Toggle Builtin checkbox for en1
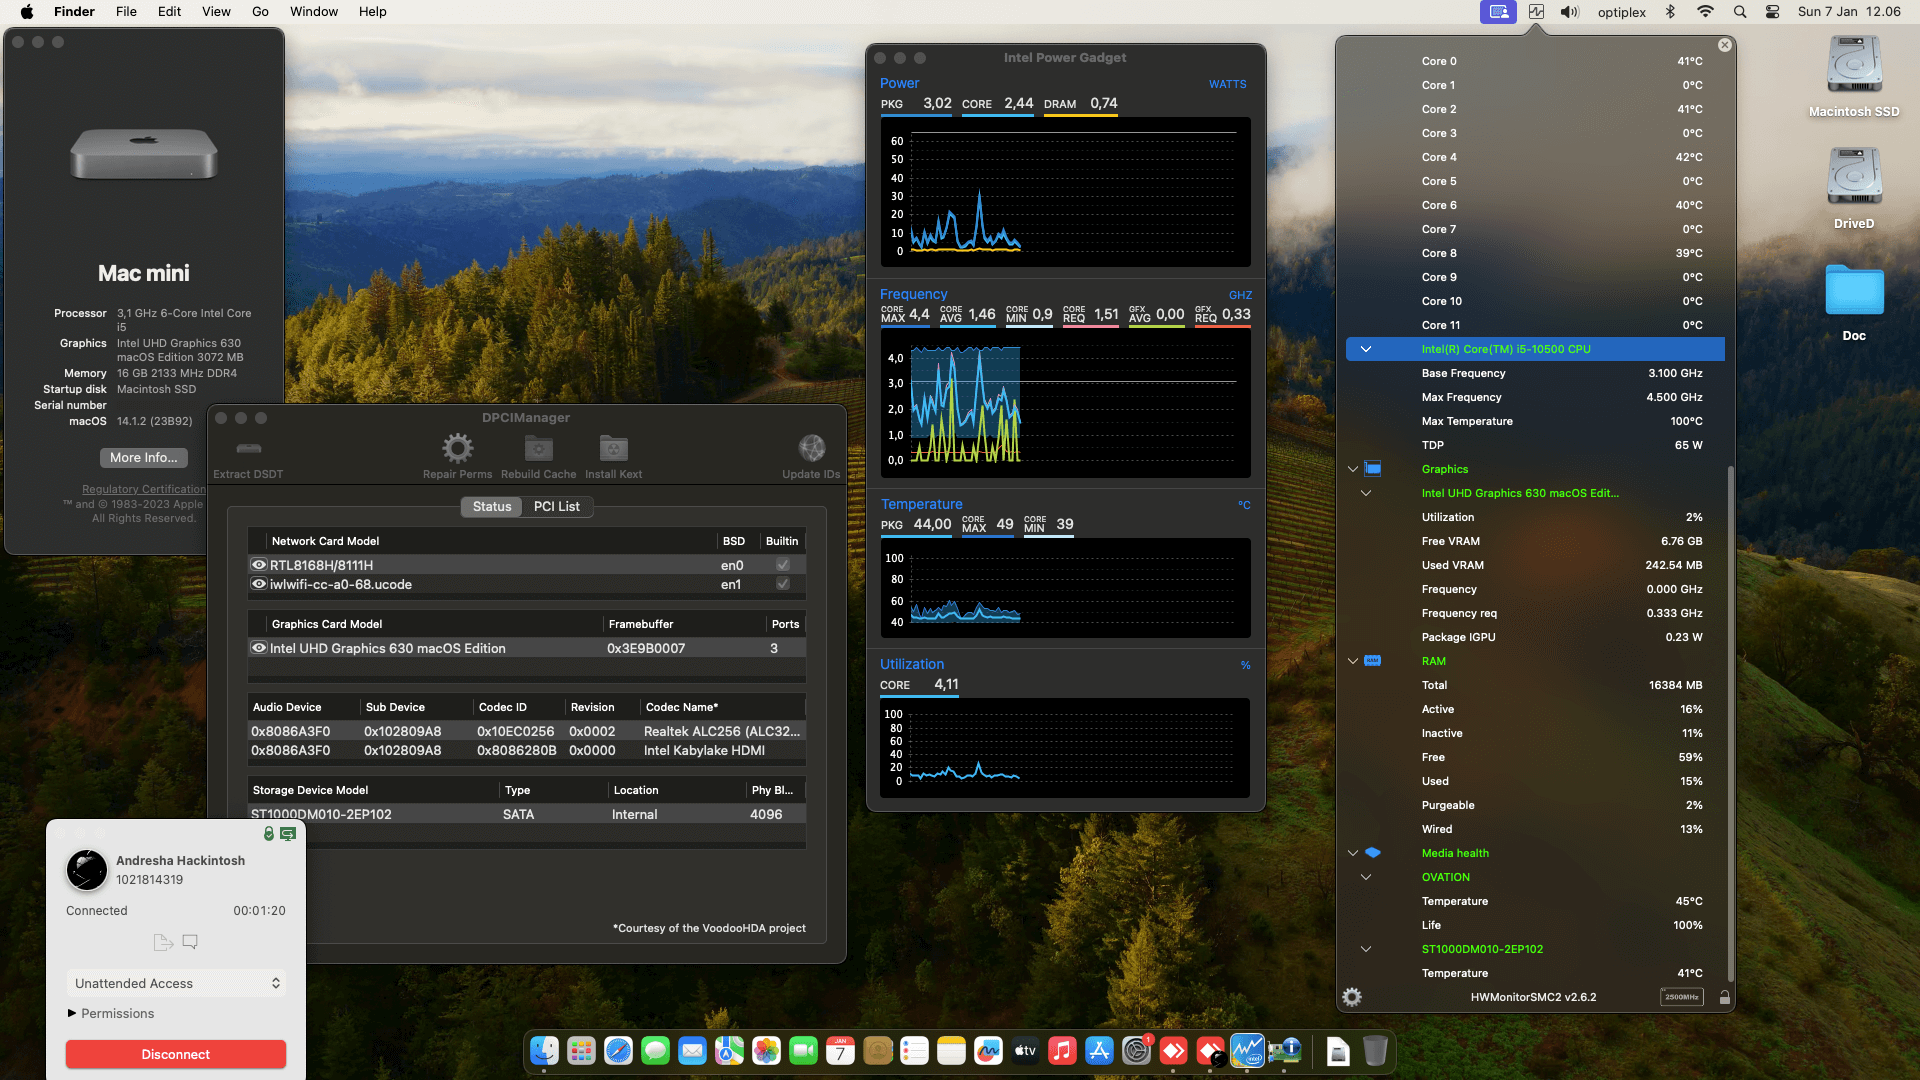Viewport: 1920px width, 1080px height. tap(783, 584)
